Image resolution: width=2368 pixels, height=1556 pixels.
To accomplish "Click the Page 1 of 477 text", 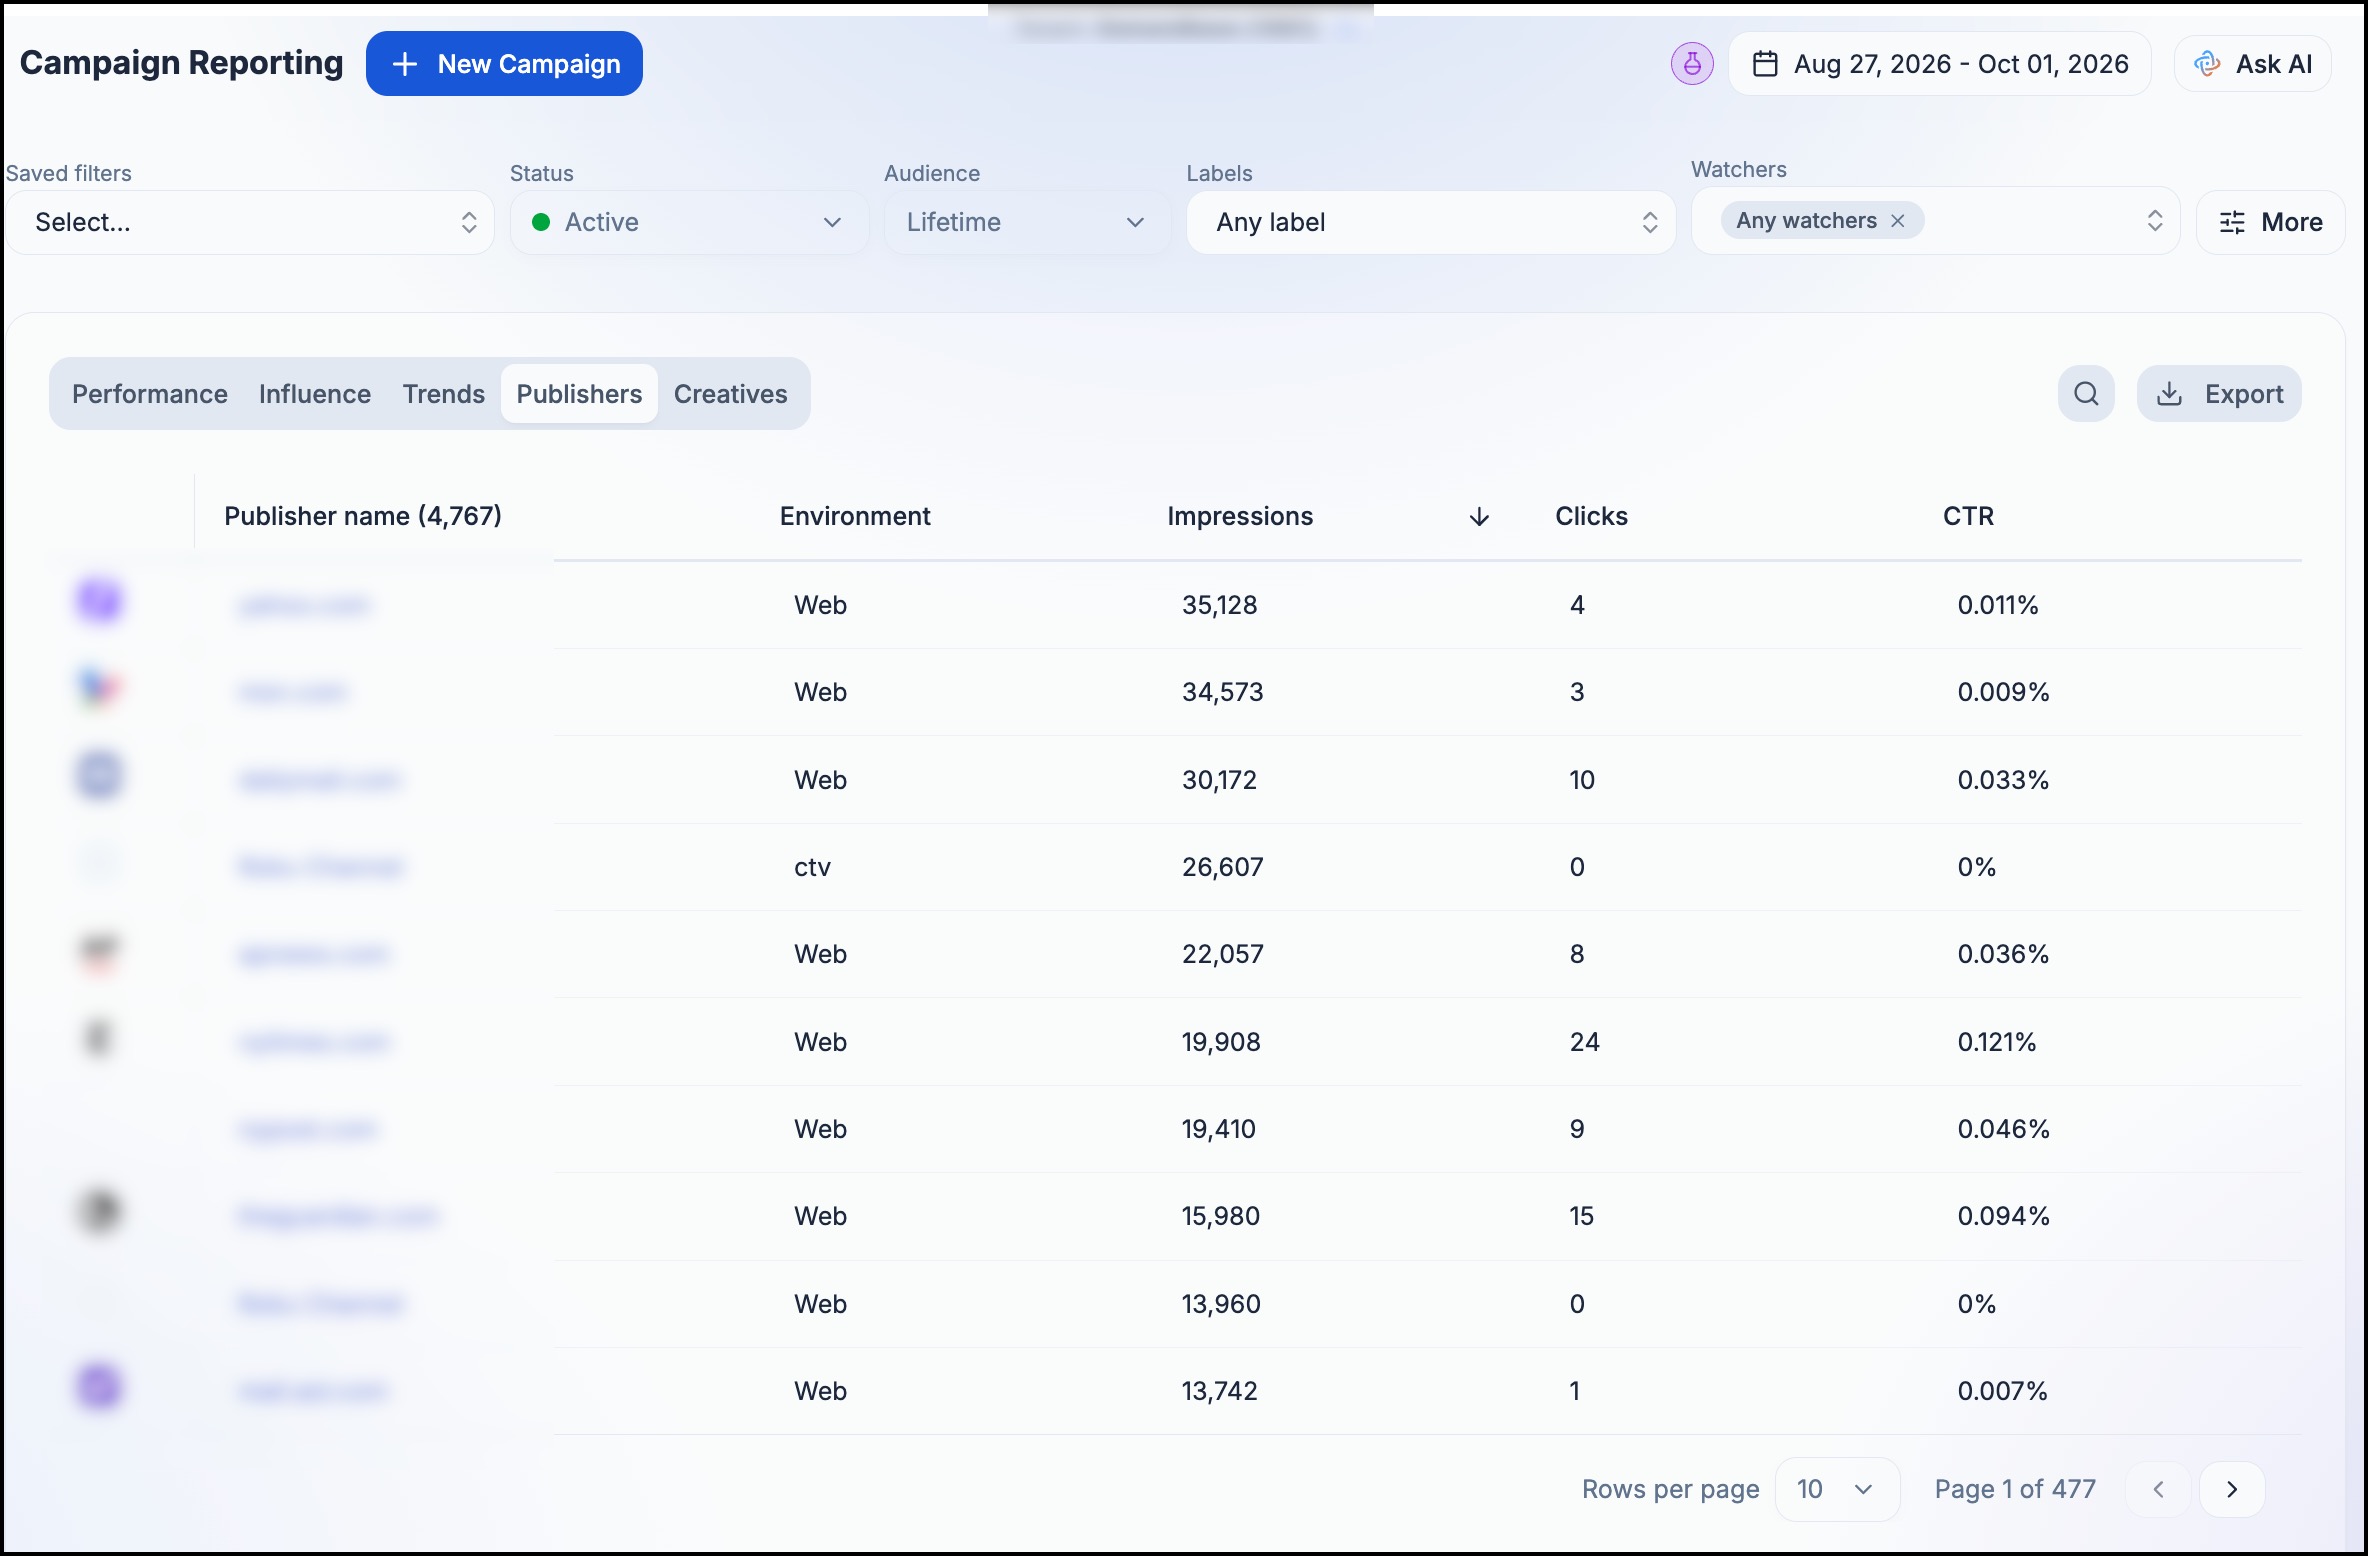I will 2015,1489.
